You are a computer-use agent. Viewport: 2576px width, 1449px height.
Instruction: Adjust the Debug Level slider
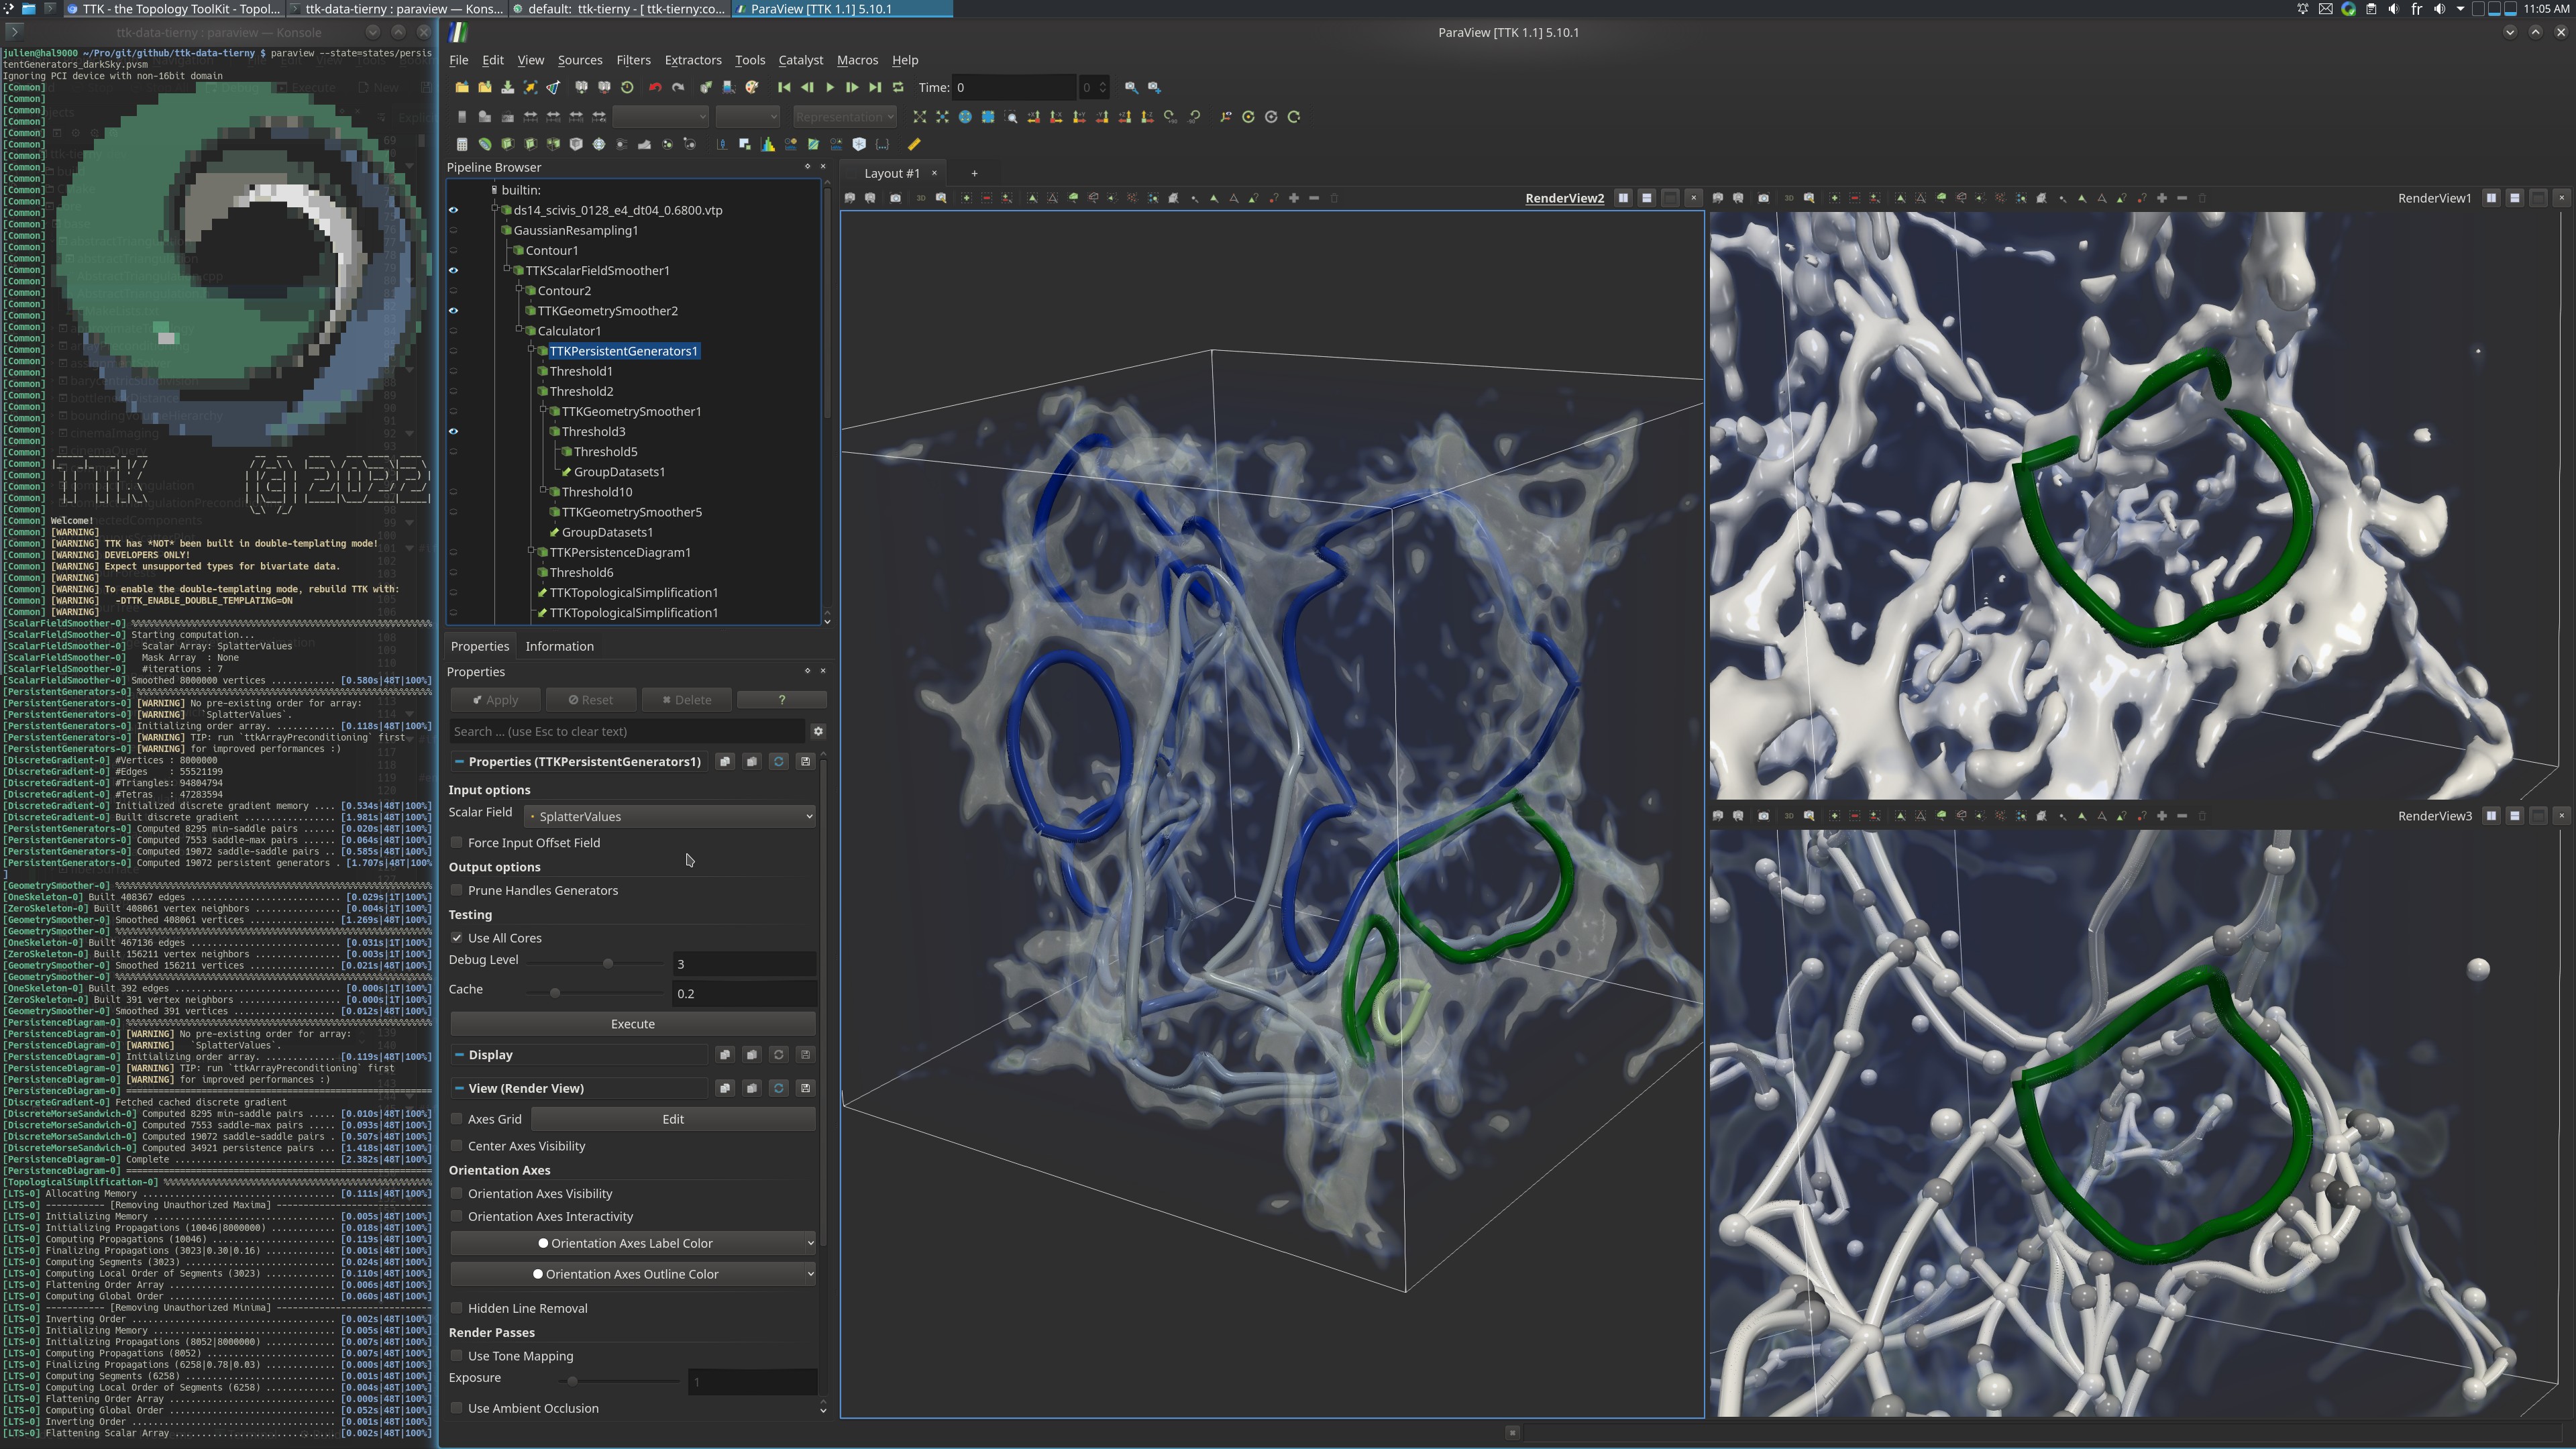(x=607, y=963)
